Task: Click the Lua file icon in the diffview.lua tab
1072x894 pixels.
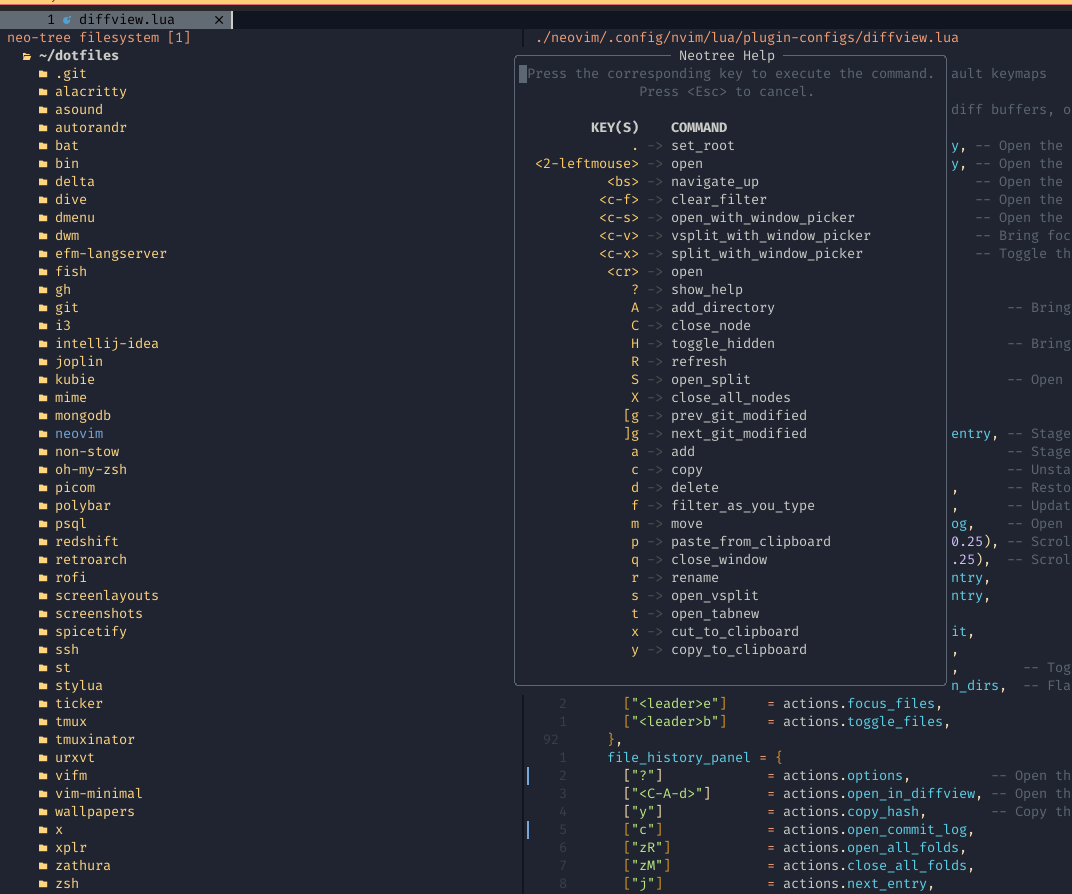Action: pos(67,20)
